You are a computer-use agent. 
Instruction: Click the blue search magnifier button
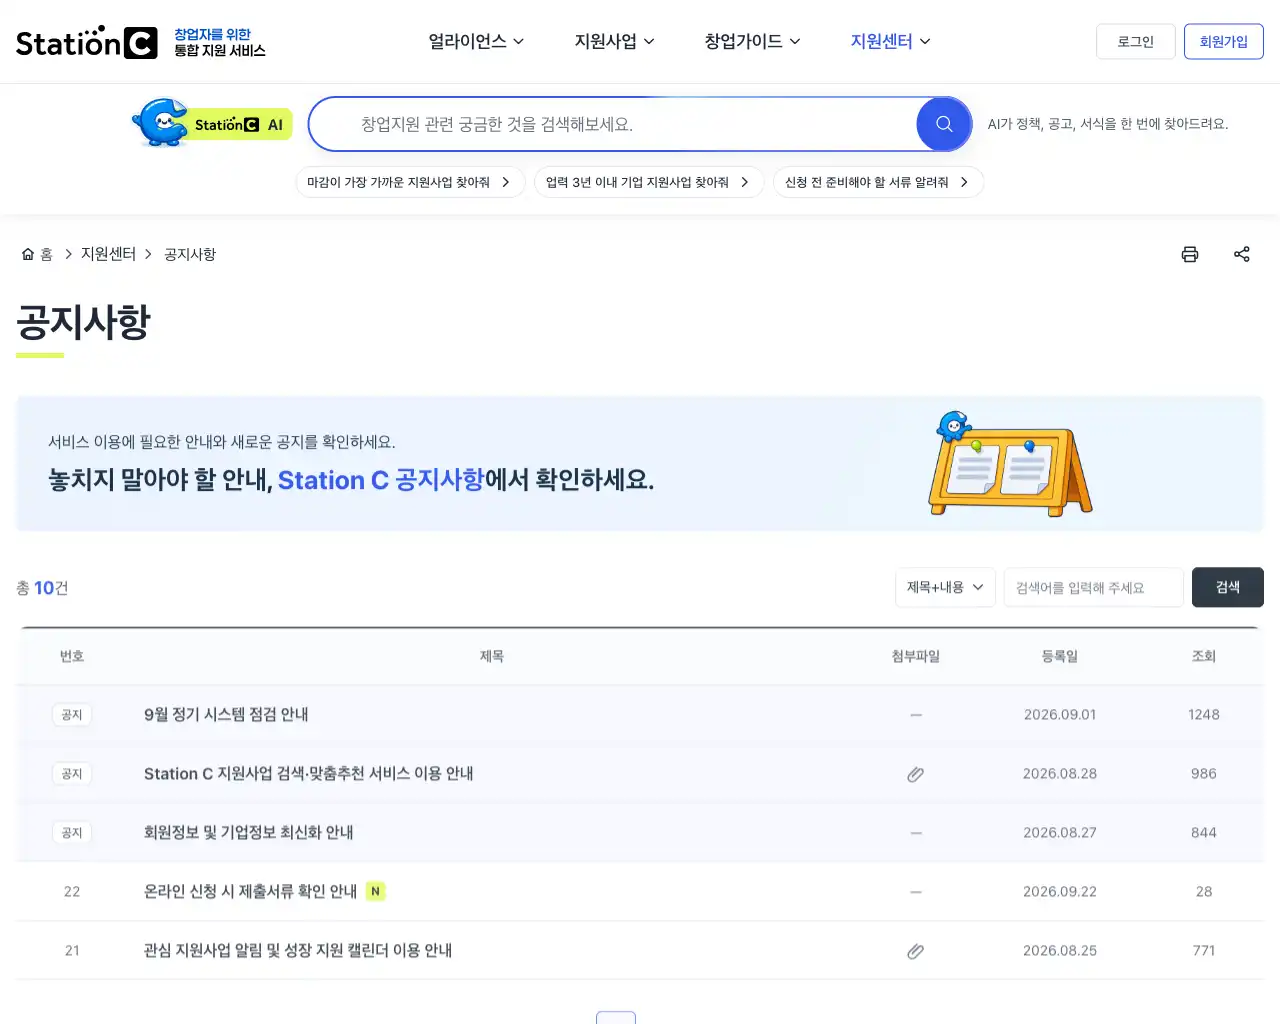944,124
